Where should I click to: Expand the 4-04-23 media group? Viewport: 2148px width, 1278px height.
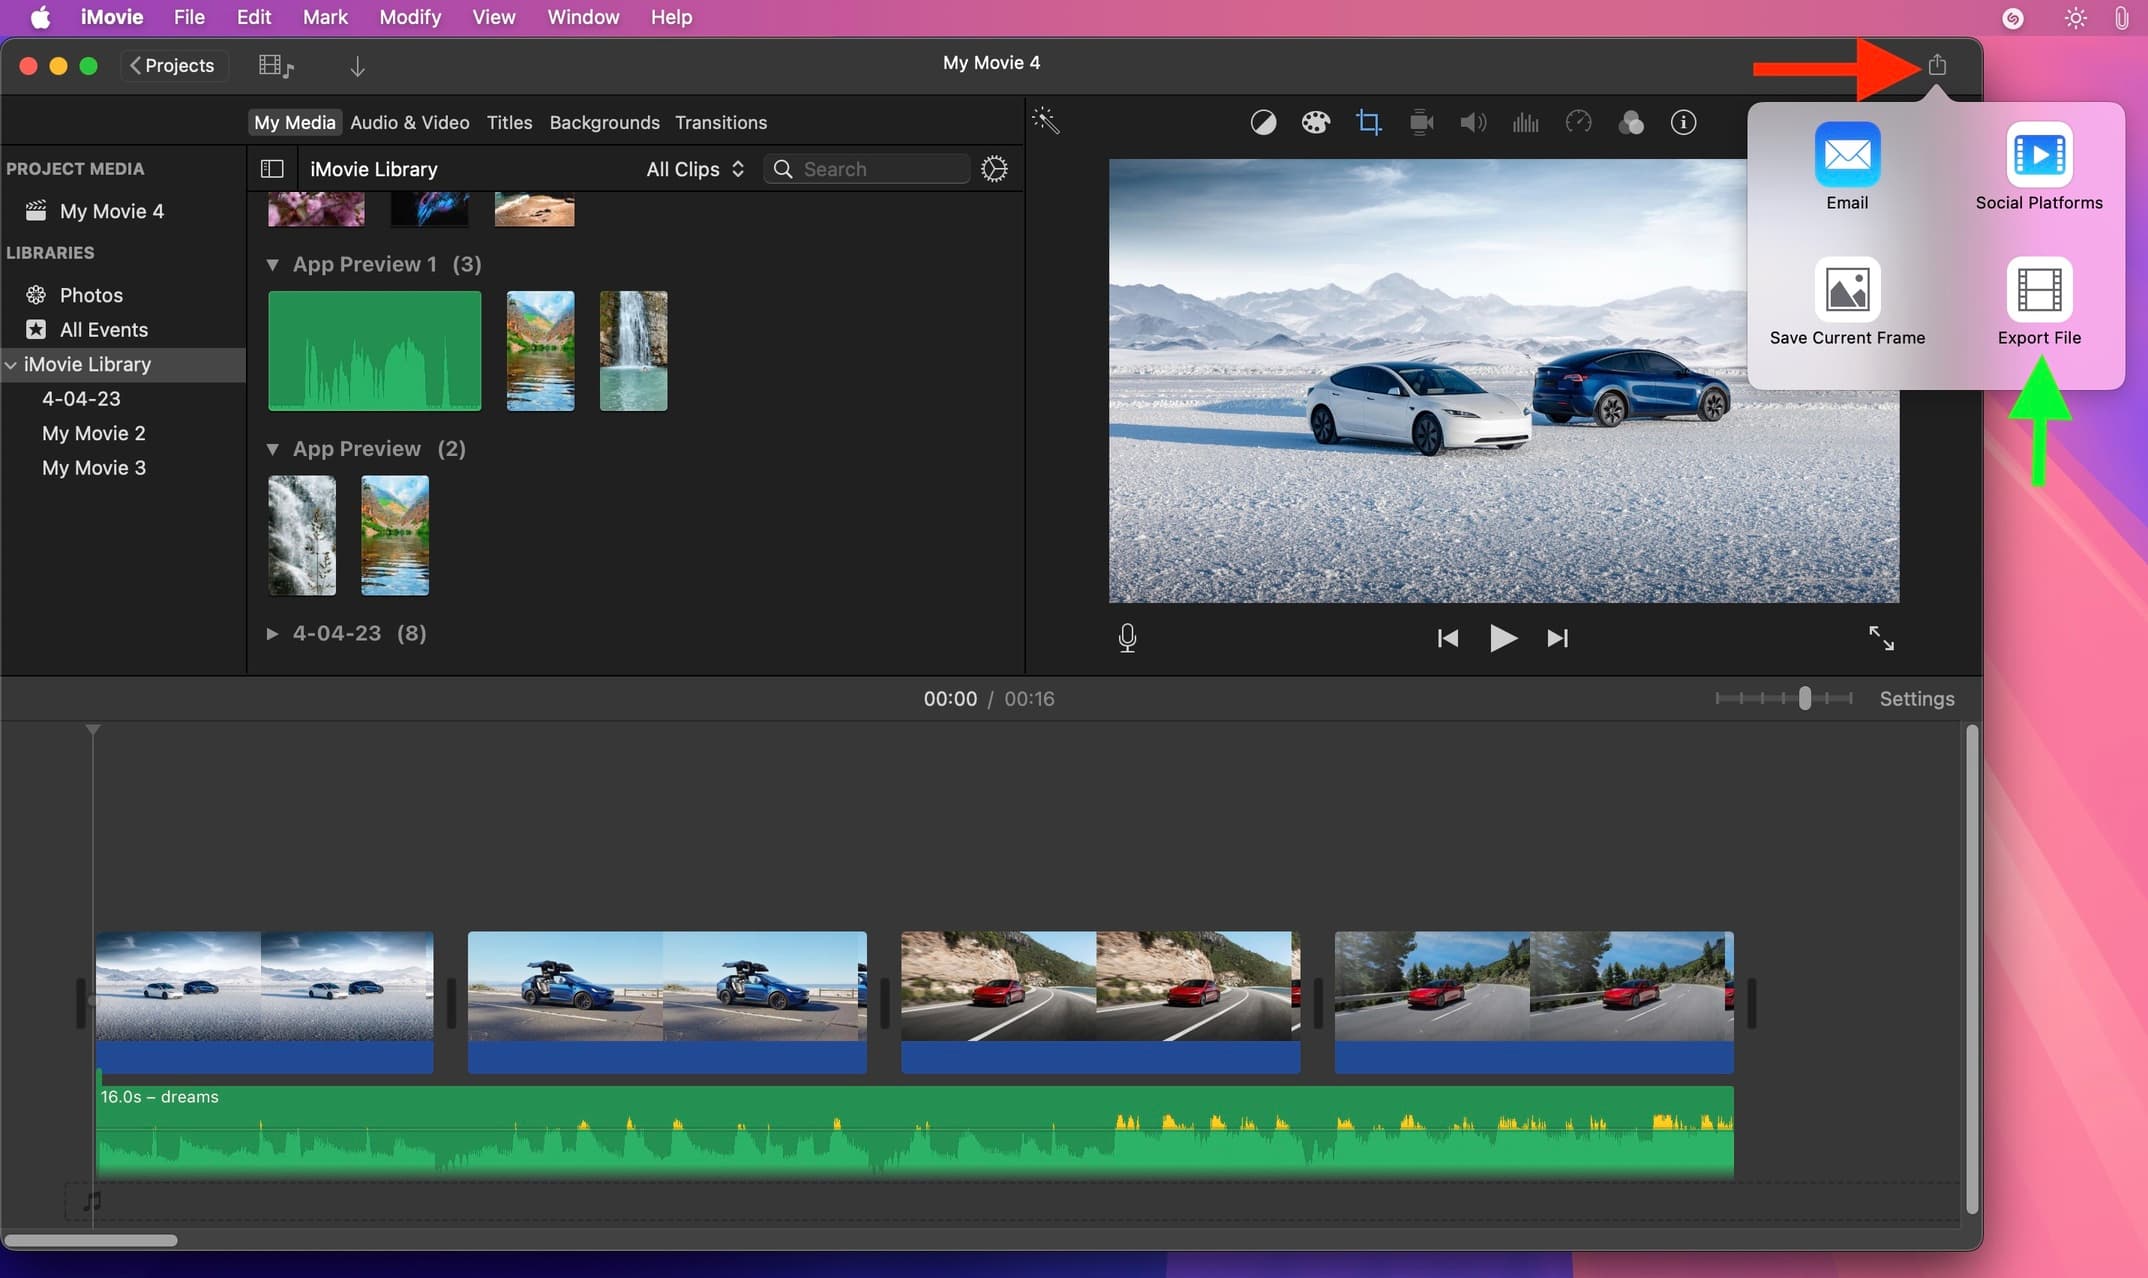click(x=271, y=633)
